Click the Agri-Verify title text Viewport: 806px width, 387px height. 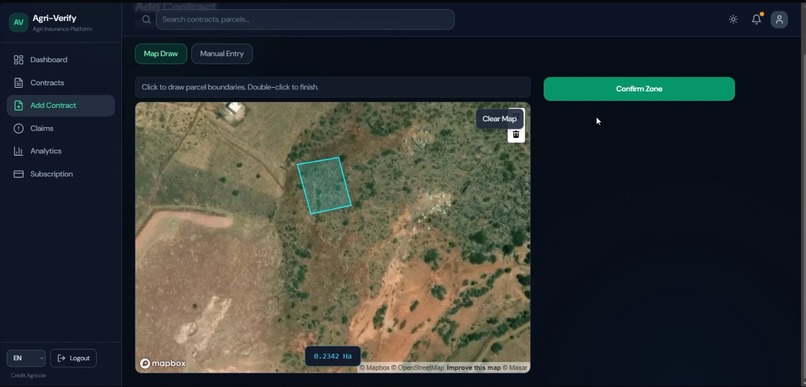click(x=54, y=19)
